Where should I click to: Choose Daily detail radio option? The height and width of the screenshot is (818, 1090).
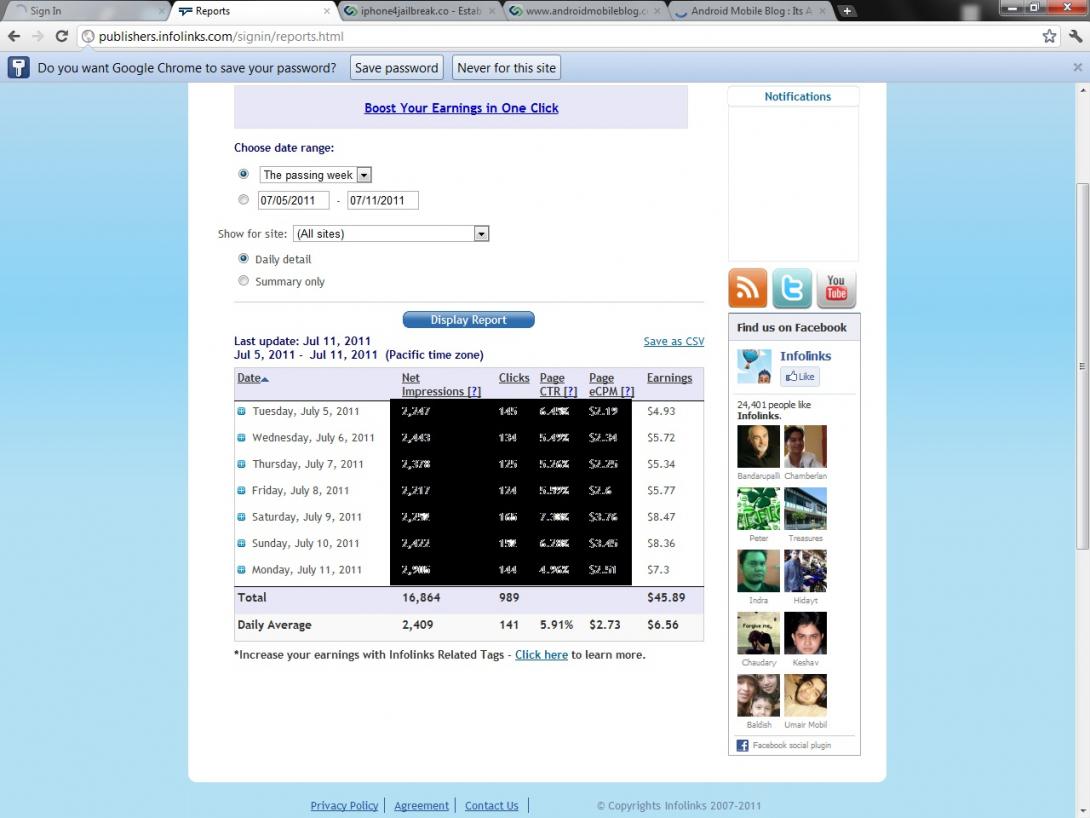tap(243, 258)
